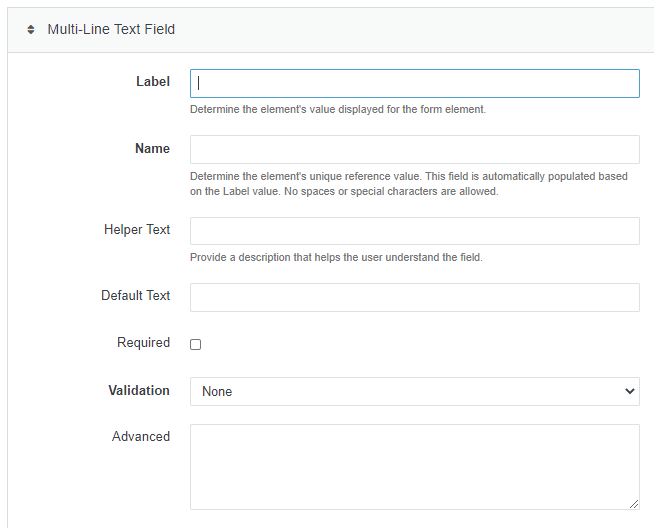
Task: Click the collapse arrows icon in the panel header
Action: [31, 30]
